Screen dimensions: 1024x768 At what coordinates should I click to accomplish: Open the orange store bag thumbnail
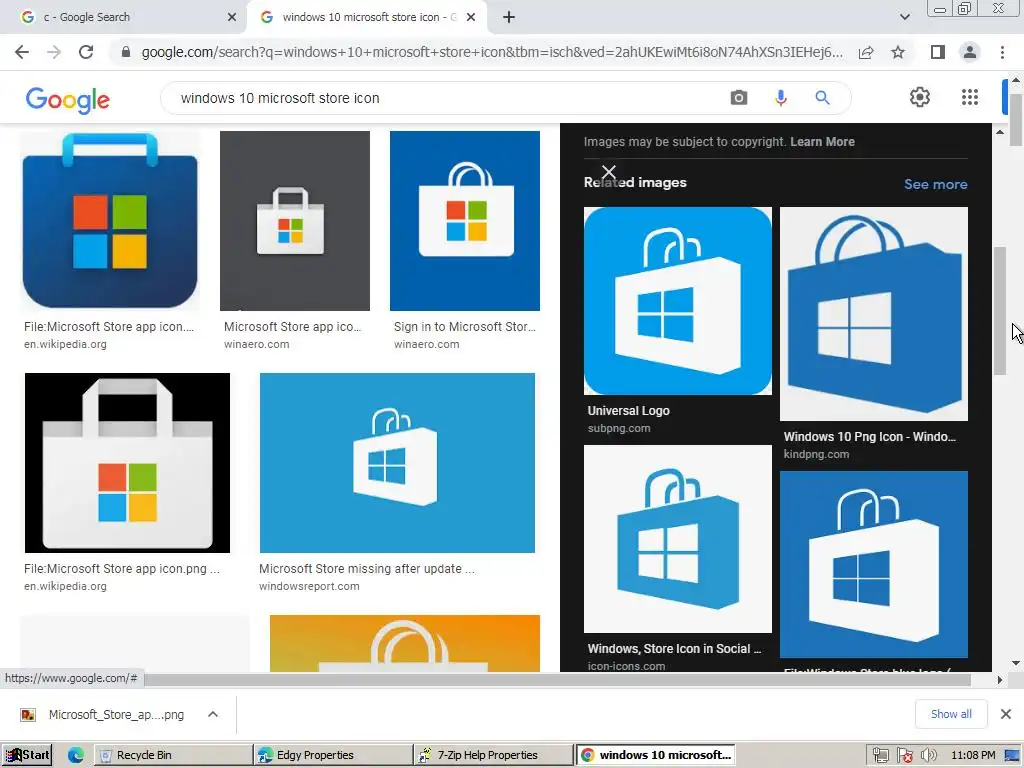tap(404, 643)
